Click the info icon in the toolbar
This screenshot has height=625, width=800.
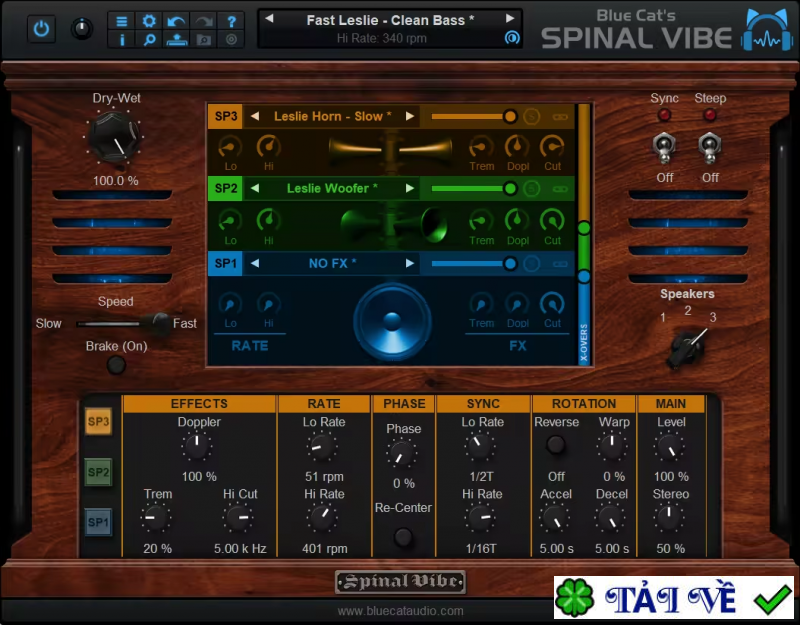tap(122, 41)
